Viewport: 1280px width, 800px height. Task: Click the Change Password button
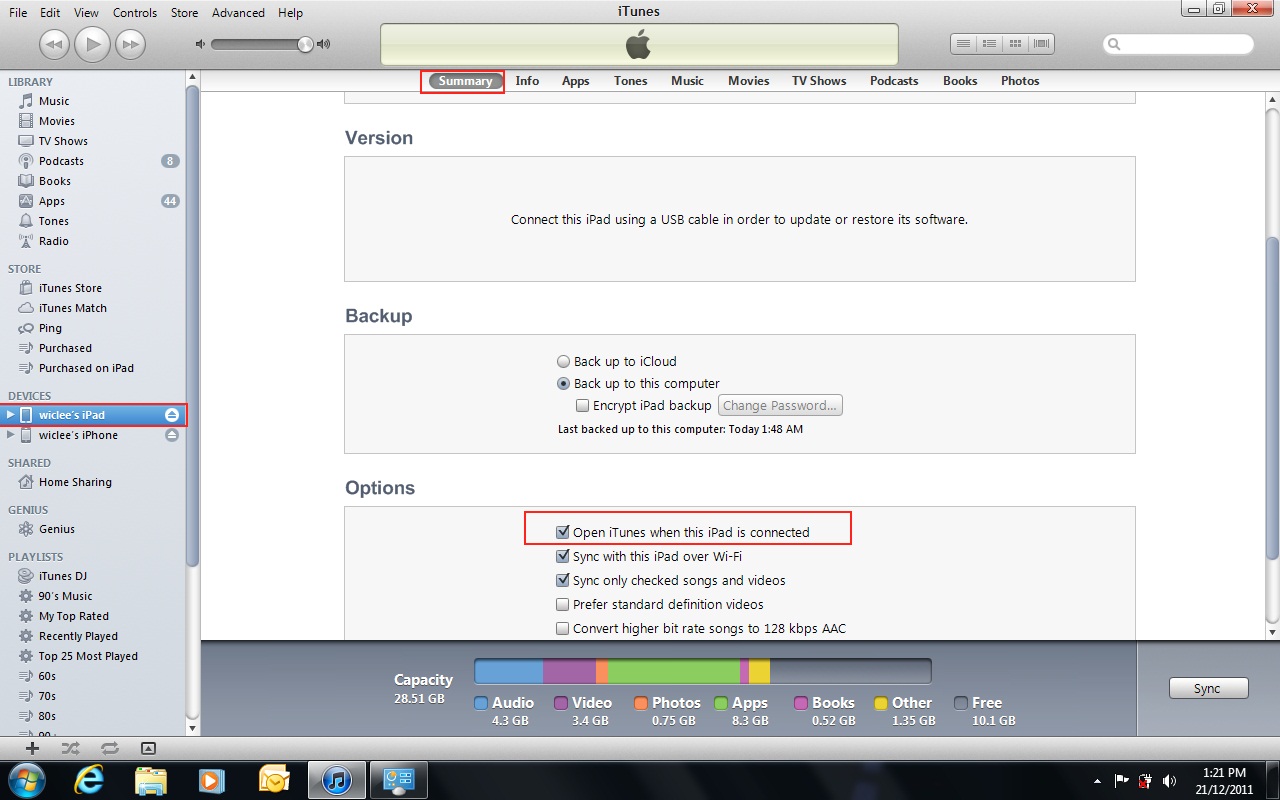click(780, 405)
